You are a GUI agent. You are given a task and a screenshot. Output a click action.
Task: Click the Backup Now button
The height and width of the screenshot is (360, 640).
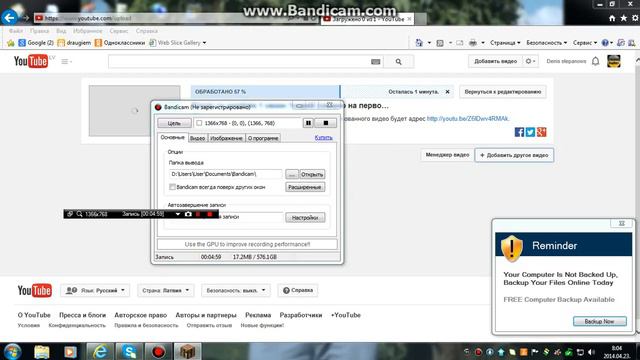[x=600, y=321]
